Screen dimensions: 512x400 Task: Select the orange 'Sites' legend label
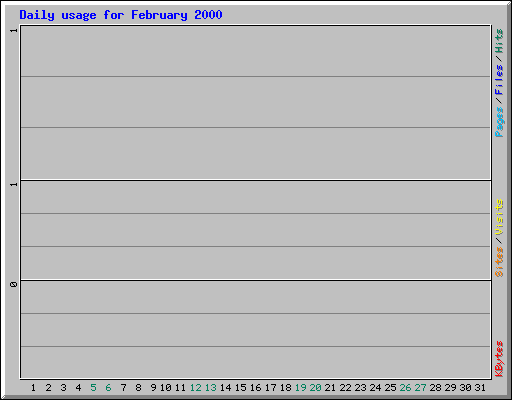[x=499, y=262]
